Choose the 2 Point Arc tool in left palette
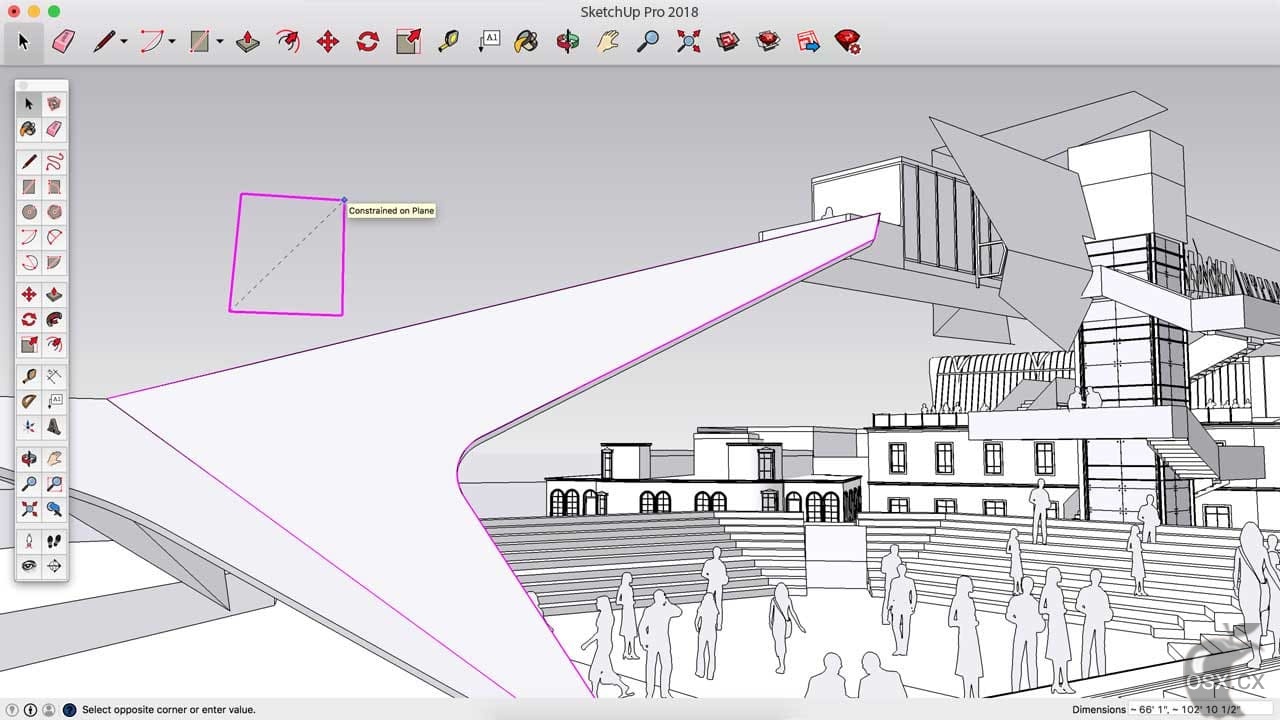This screenshot has width=1280, height=720. 54,237
